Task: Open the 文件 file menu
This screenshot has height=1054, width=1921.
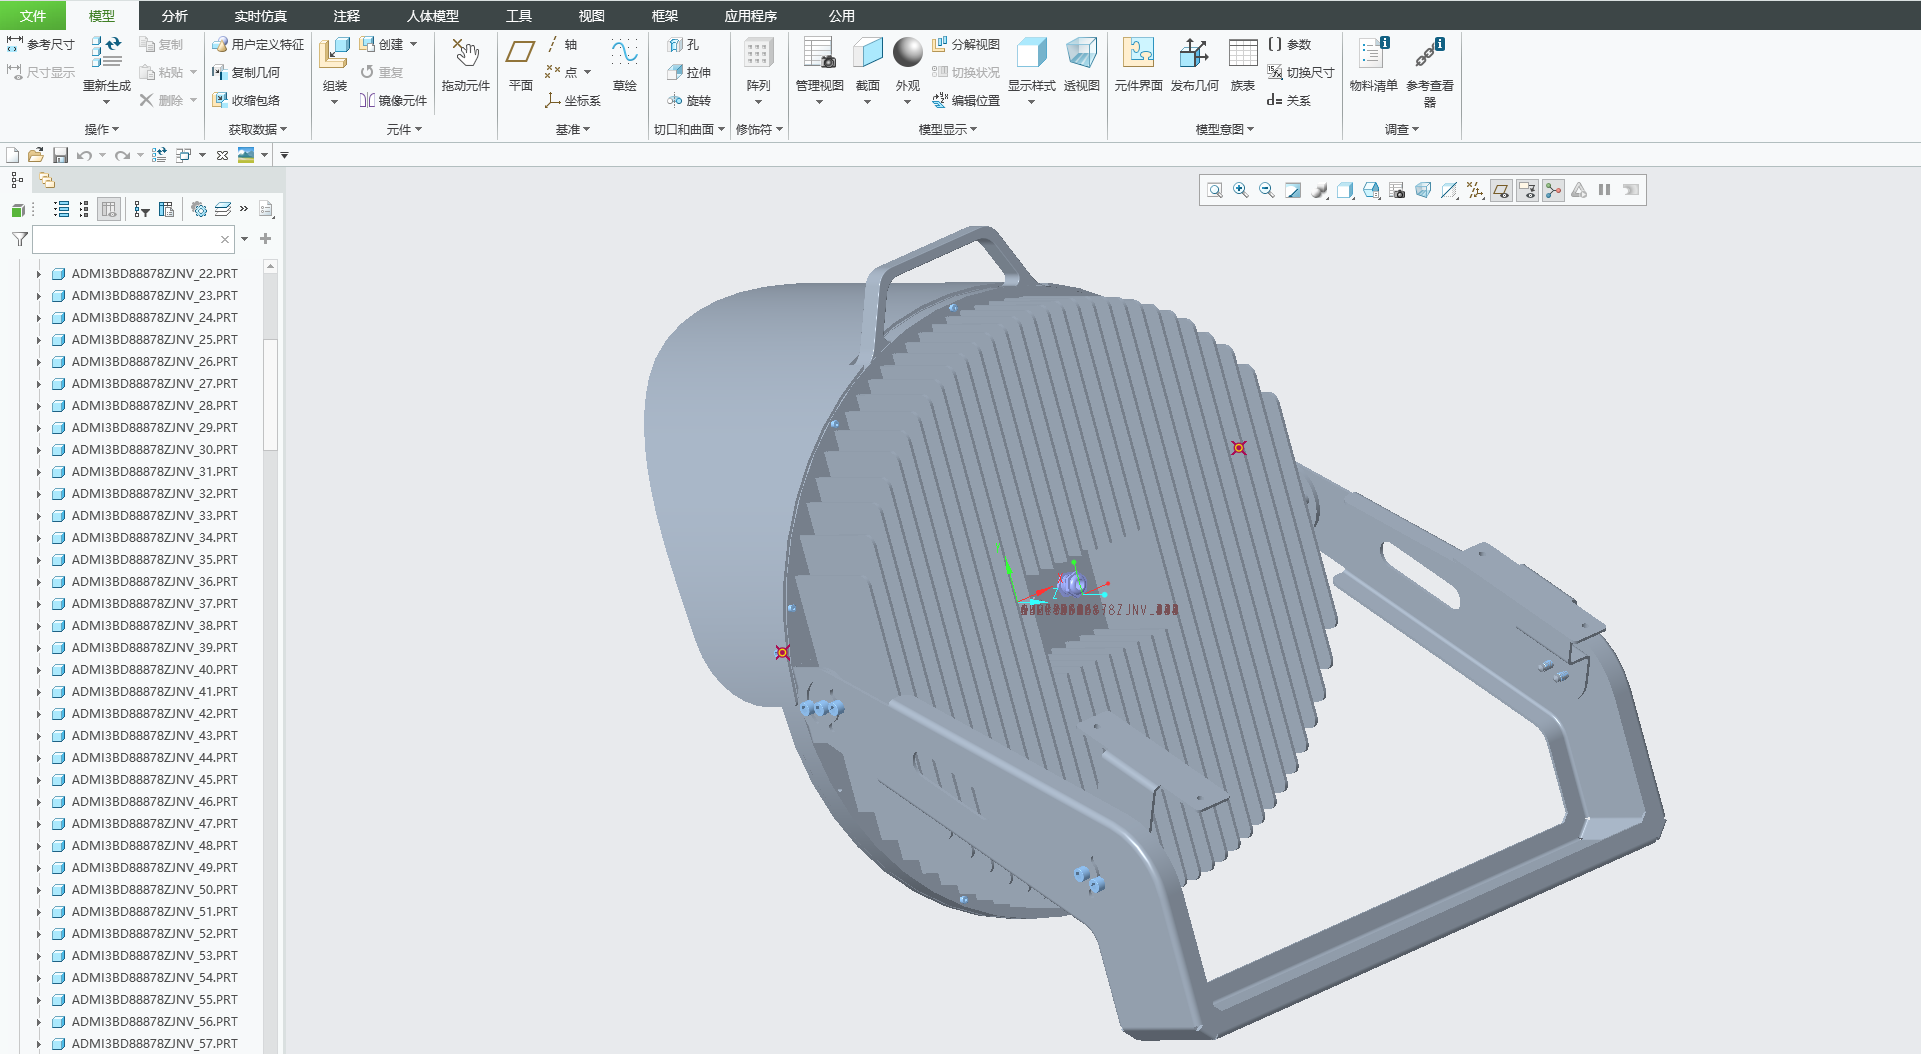Action: (x=33, y=16)
